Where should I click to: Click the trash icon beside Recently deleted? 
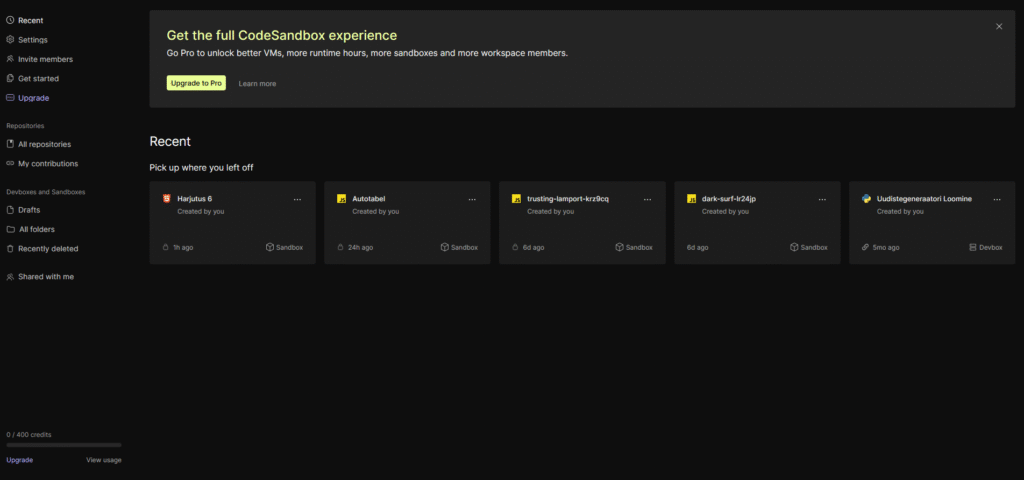10,248
